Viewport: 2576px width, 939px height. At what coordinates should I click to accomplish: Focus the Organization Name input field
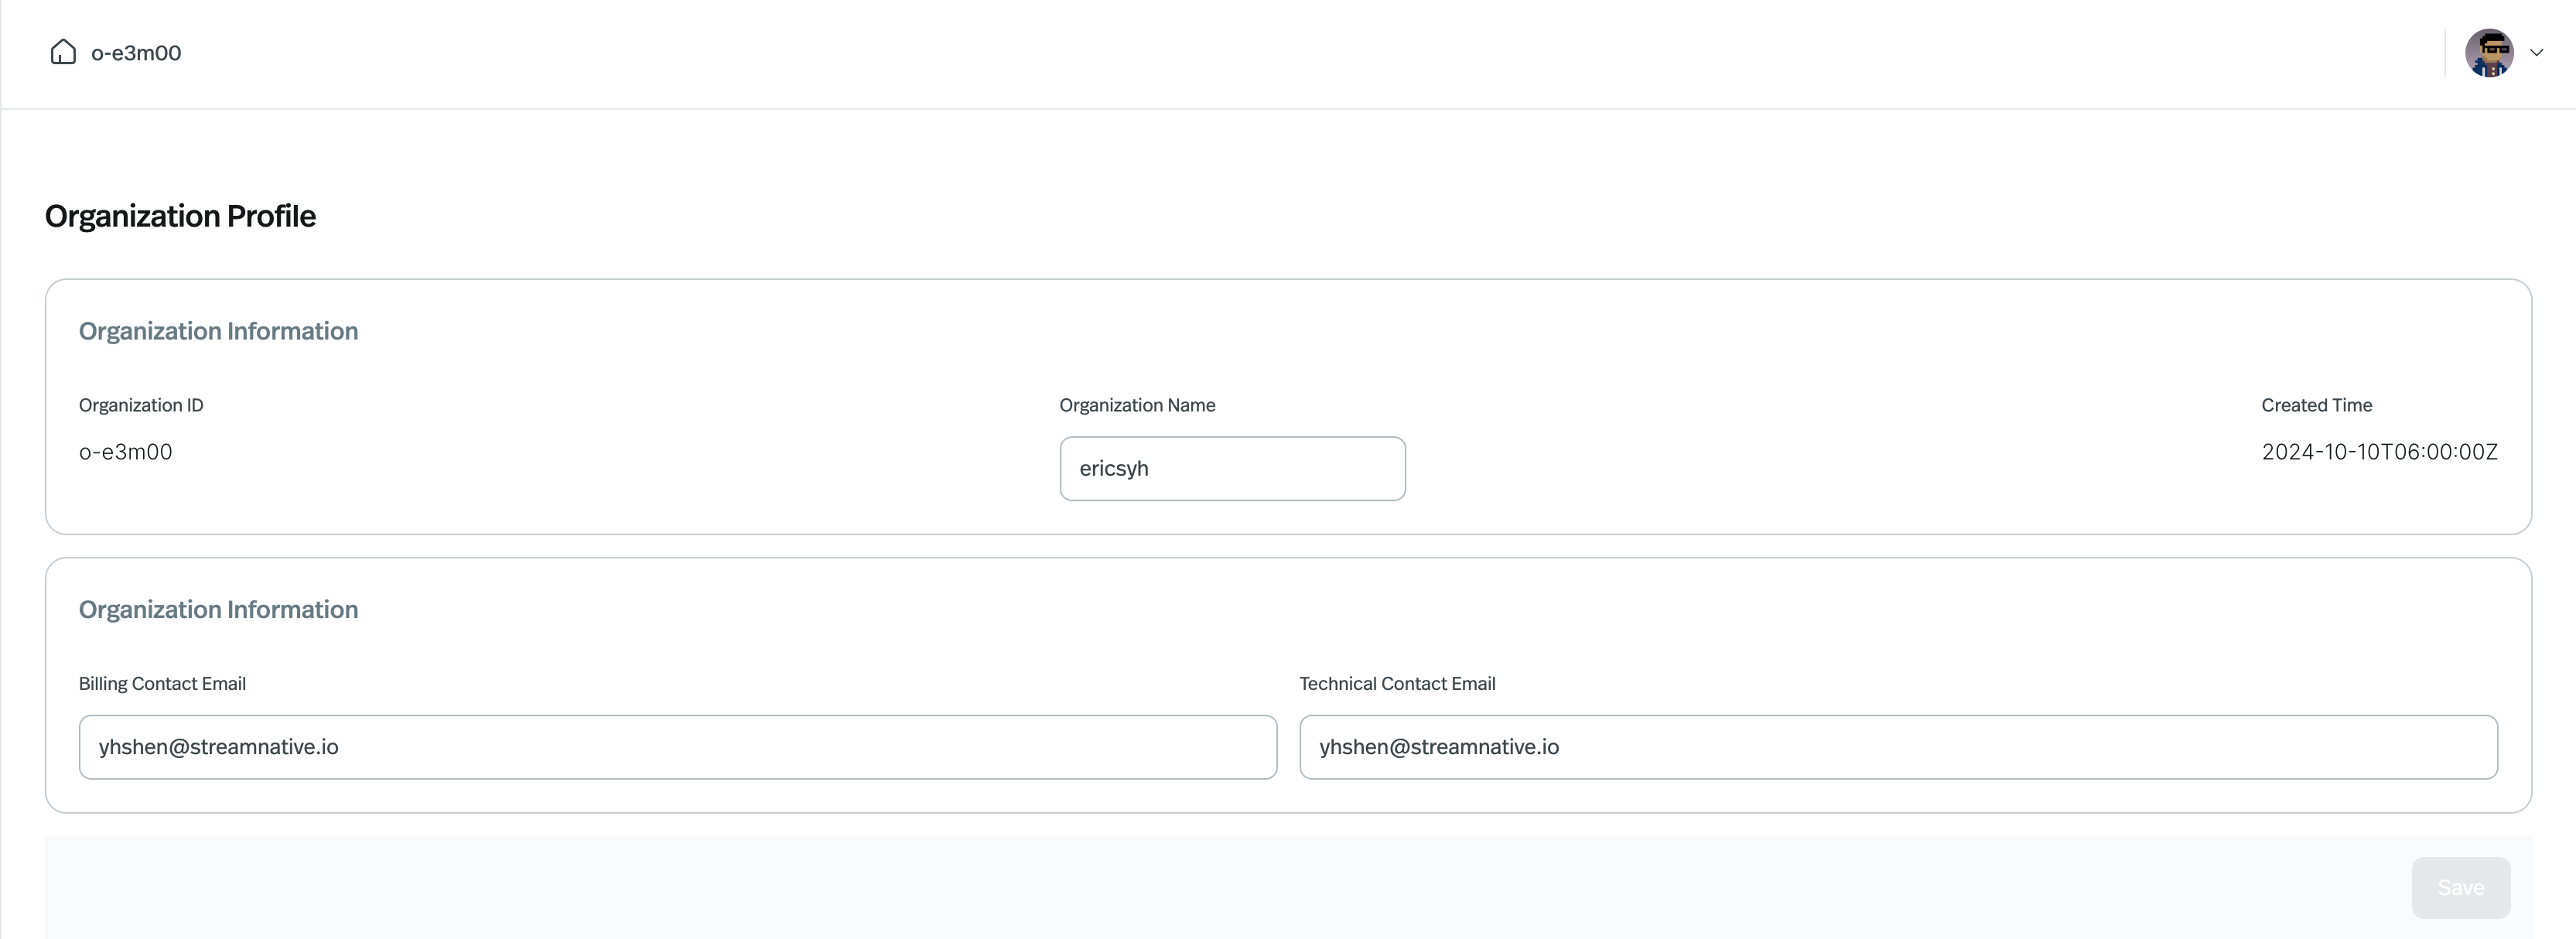[x=1232, y=468]
